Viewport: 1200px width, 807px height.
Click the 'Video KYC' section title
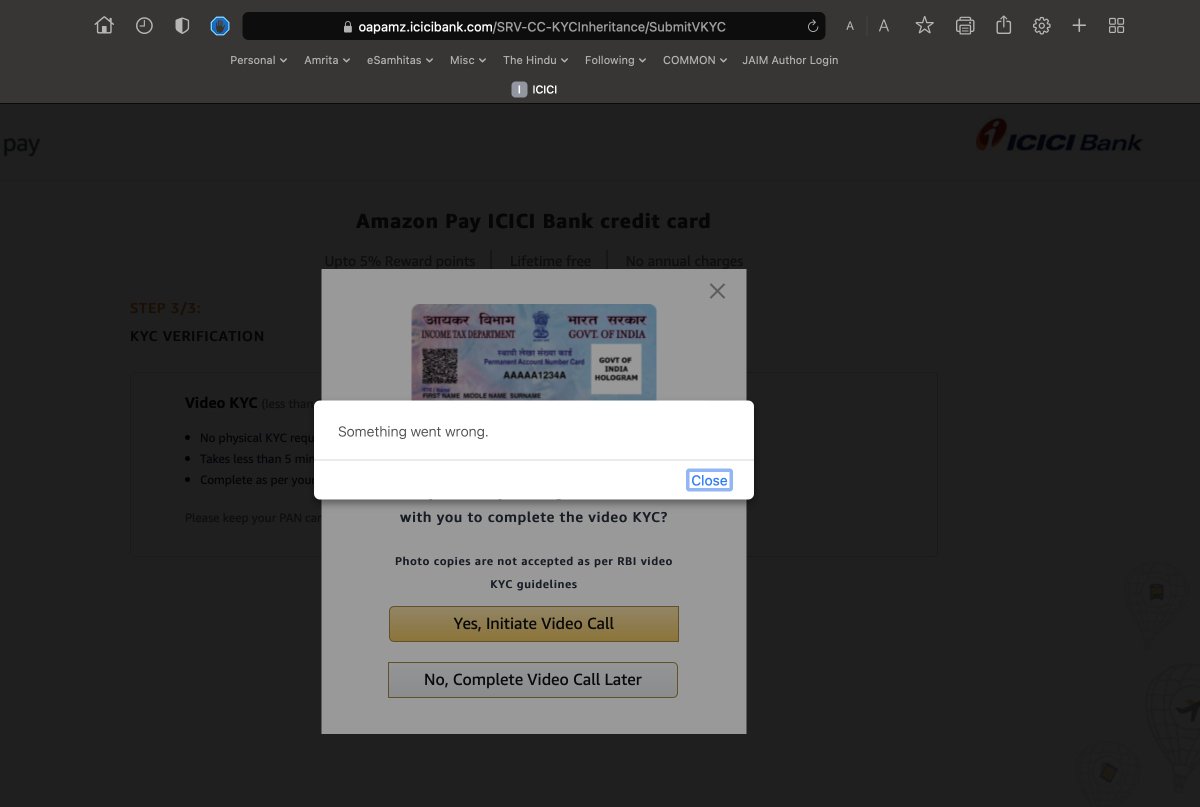coord(221,403)
